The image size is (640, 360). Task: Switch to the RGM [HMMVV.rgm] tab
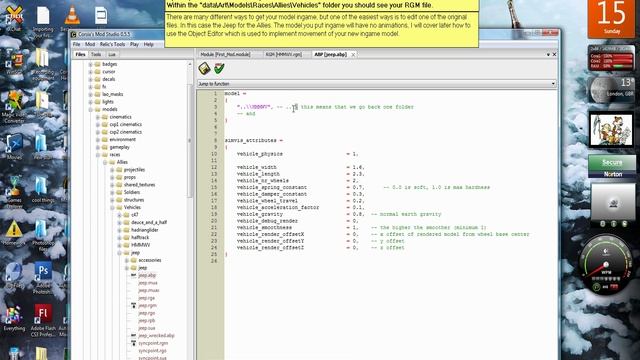(x=284, y=54)
